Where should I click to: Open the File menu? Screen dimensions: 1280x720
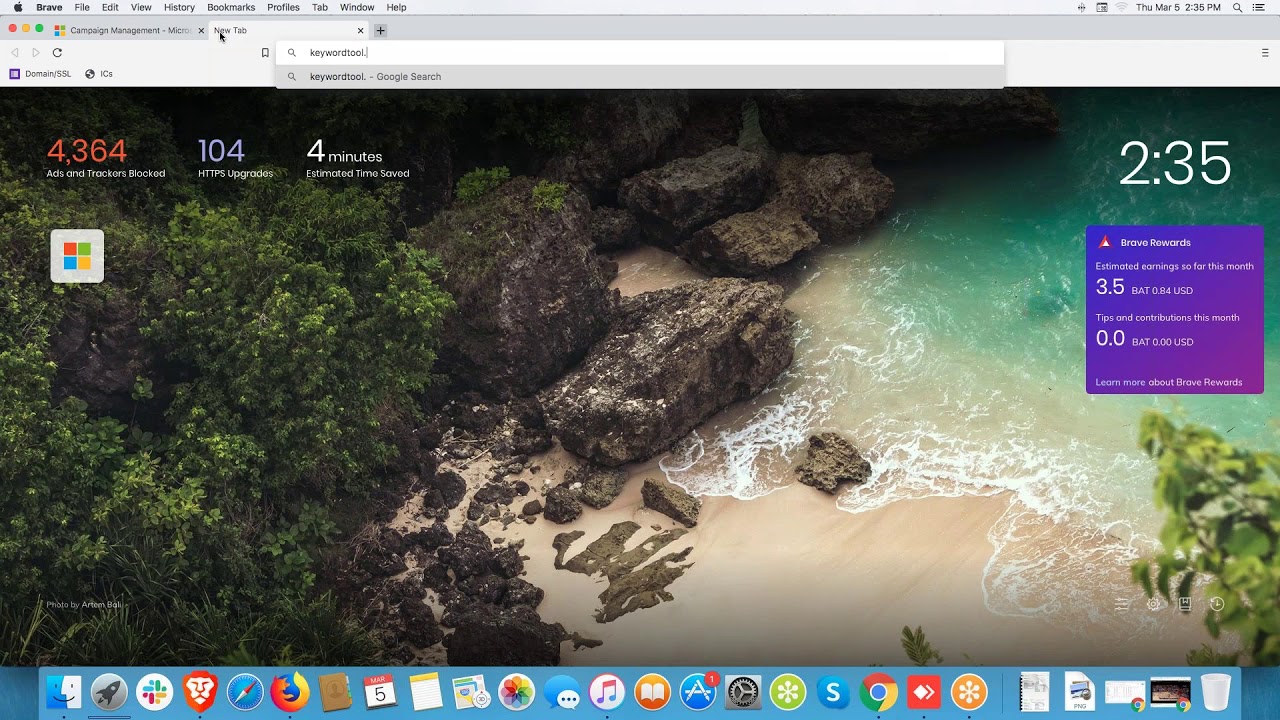point(82,7)
